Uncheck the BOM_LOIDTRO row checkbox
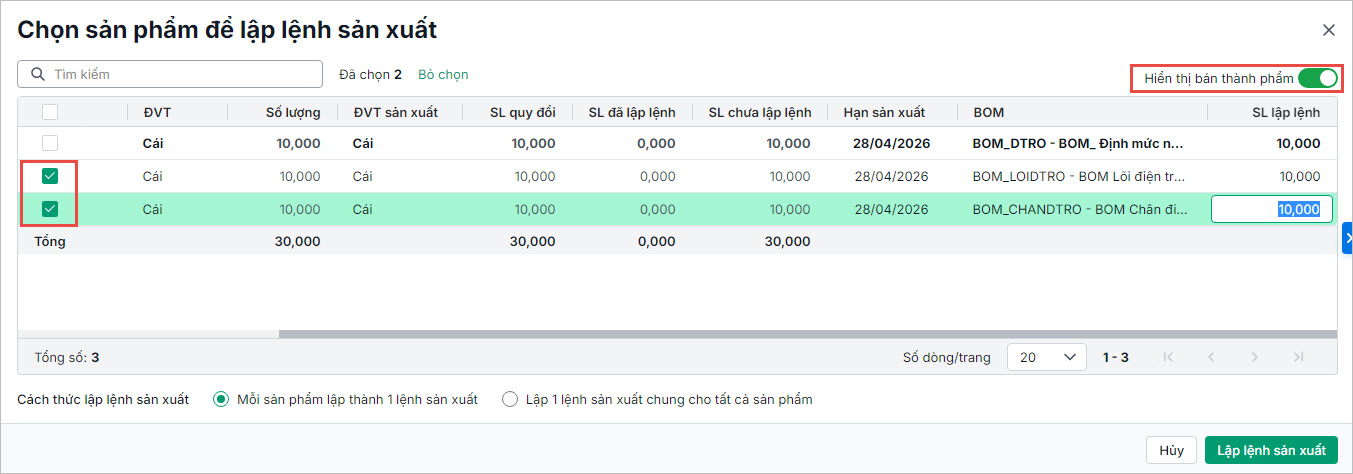Image resolution: width=1353 pixels, height=474 pixels. pos(50,176)
